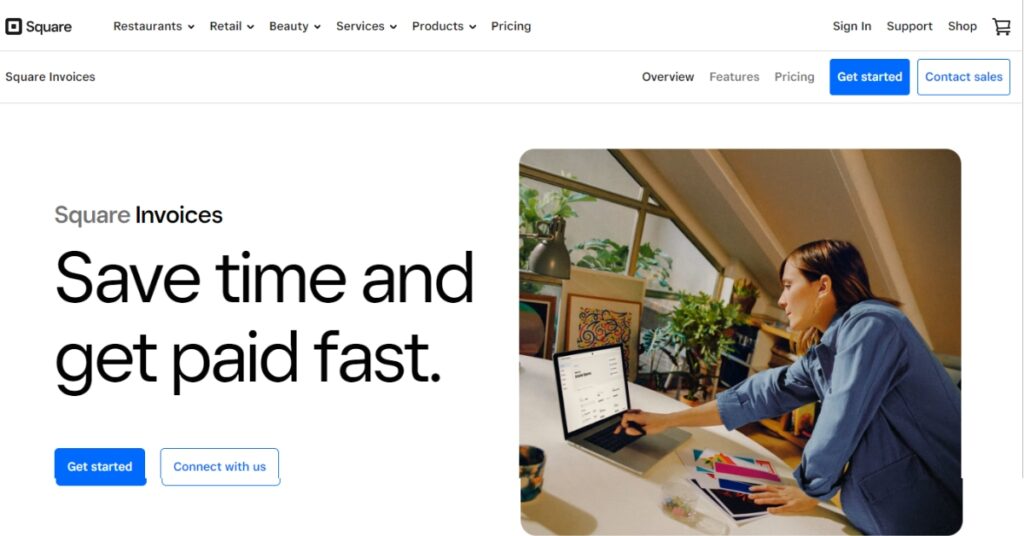Viewport: 1024px width, 536px height.
Task: Click the Contact sales button
Action: pos(963,77)
